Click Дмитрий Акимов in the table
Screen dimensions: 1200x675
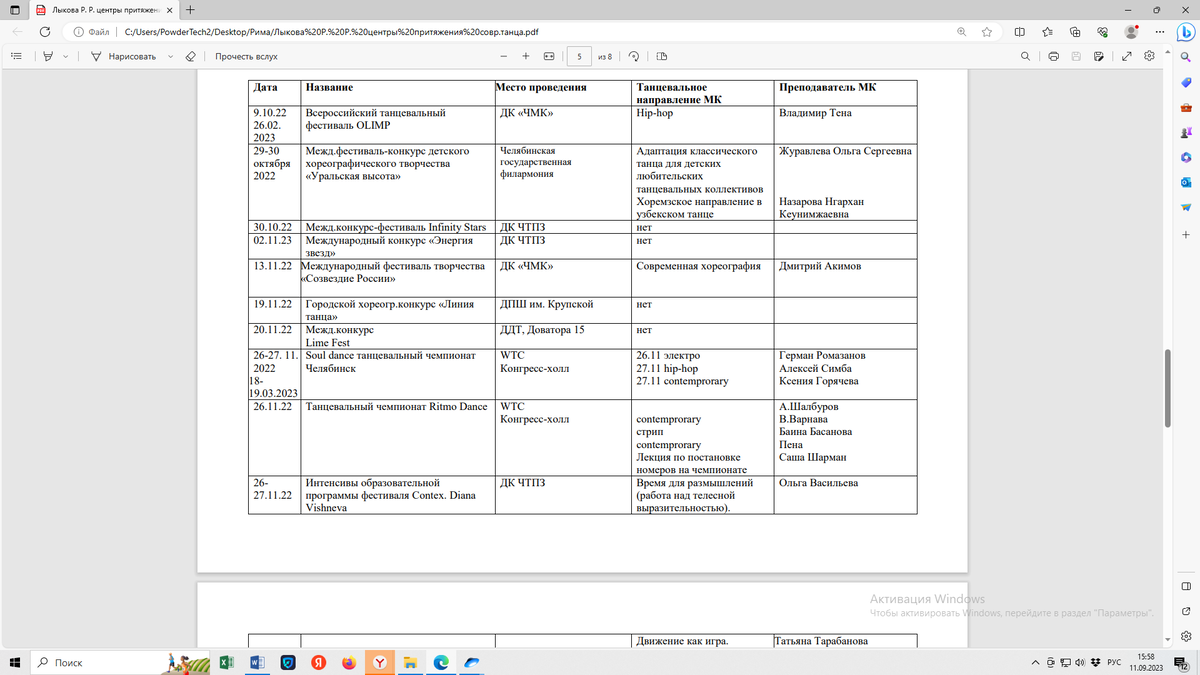pyautogui.click(x=819, y=266)
